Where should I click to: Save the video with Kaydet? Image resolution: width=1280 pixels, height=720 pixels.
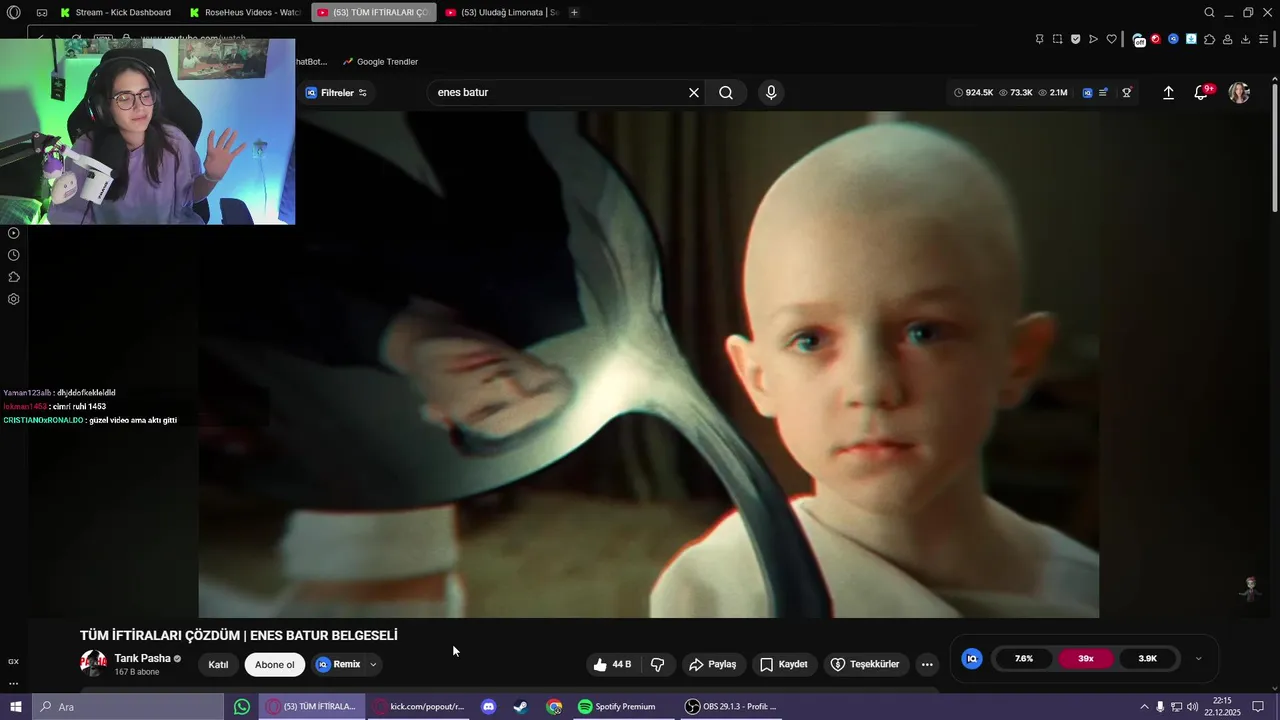point(784,664)
